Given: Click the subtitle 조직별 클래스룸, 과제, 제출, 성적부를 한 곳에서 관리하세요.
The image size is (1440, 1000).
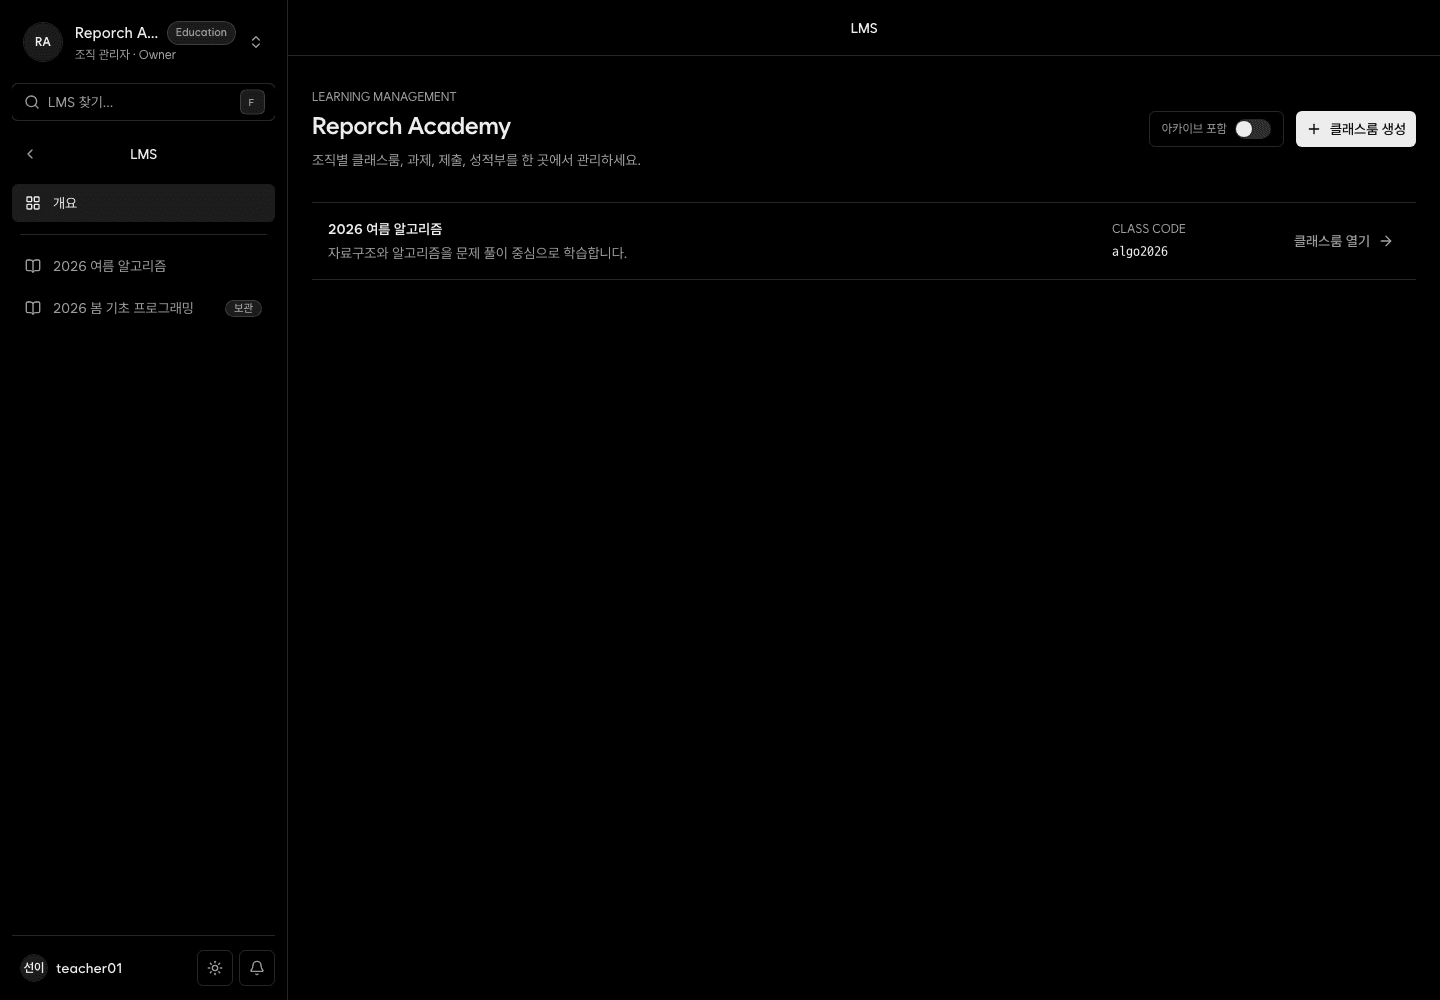Looking at the screenshot, I should point(476,160).
